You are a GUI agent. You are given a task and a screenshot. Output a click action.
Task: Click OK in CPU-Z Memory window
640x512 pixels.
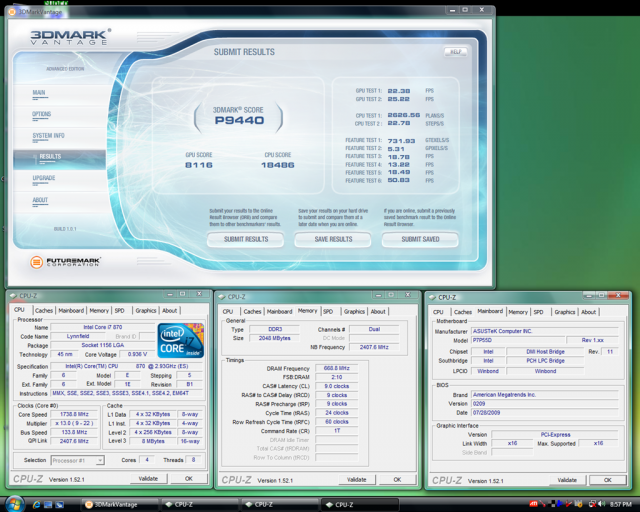397,480
